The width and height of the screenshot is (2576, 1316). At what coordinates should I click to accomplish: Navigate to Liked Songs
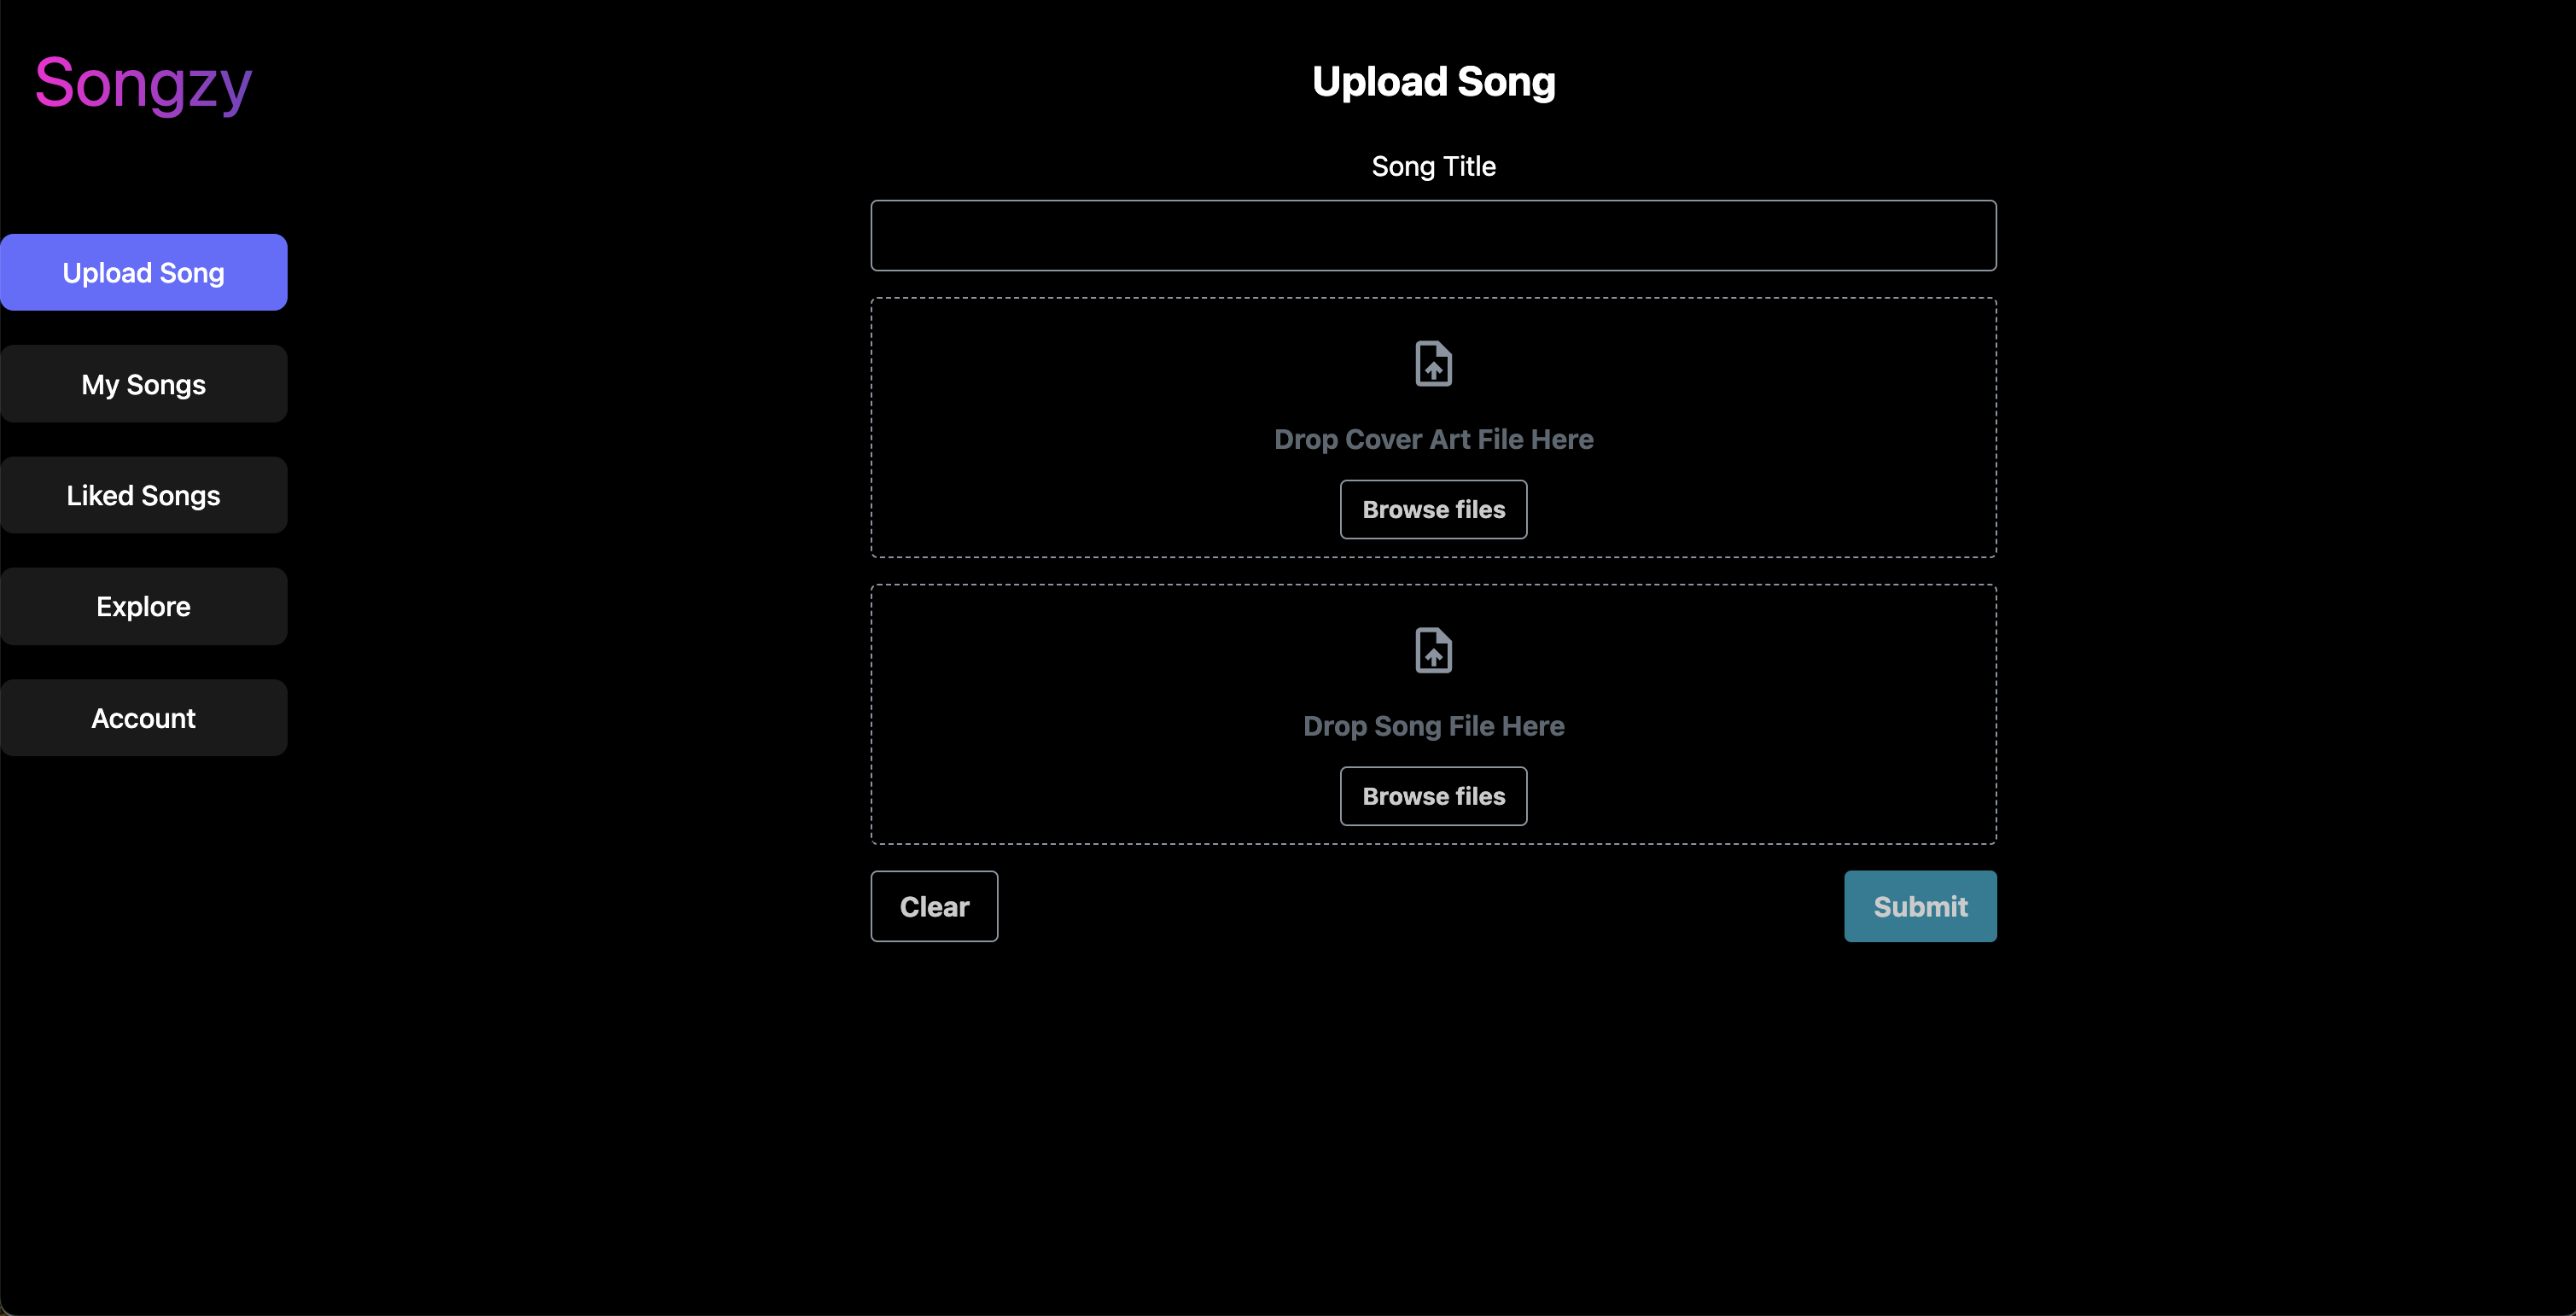point(144,494)
